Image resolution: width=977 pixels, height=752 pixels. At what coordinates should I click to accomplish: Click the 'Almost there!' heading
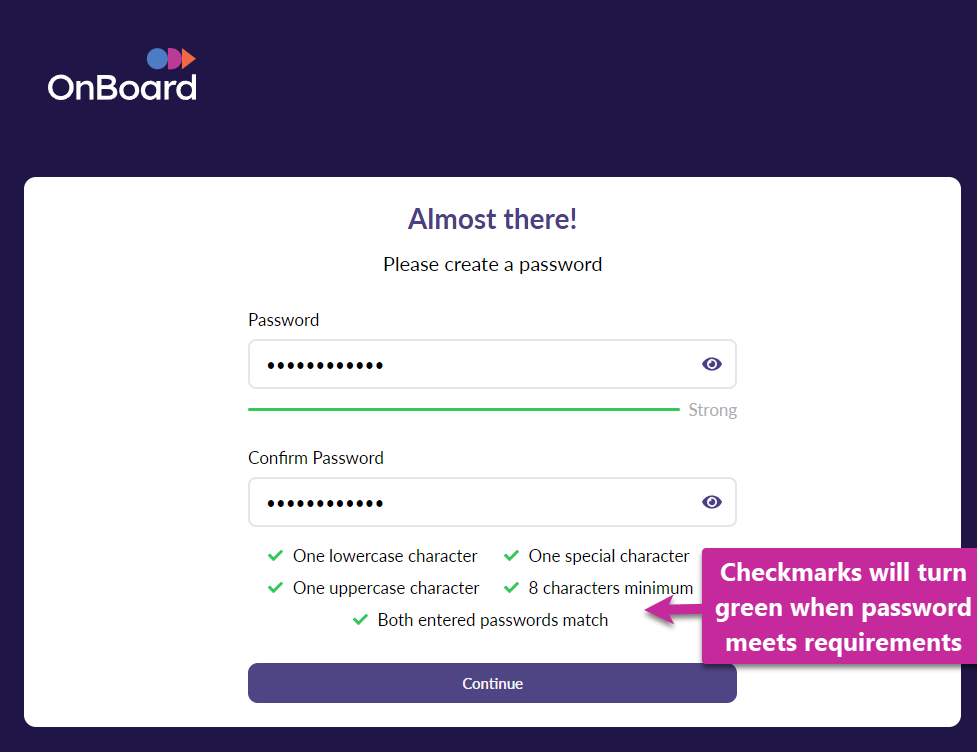[x=492, y=219]
